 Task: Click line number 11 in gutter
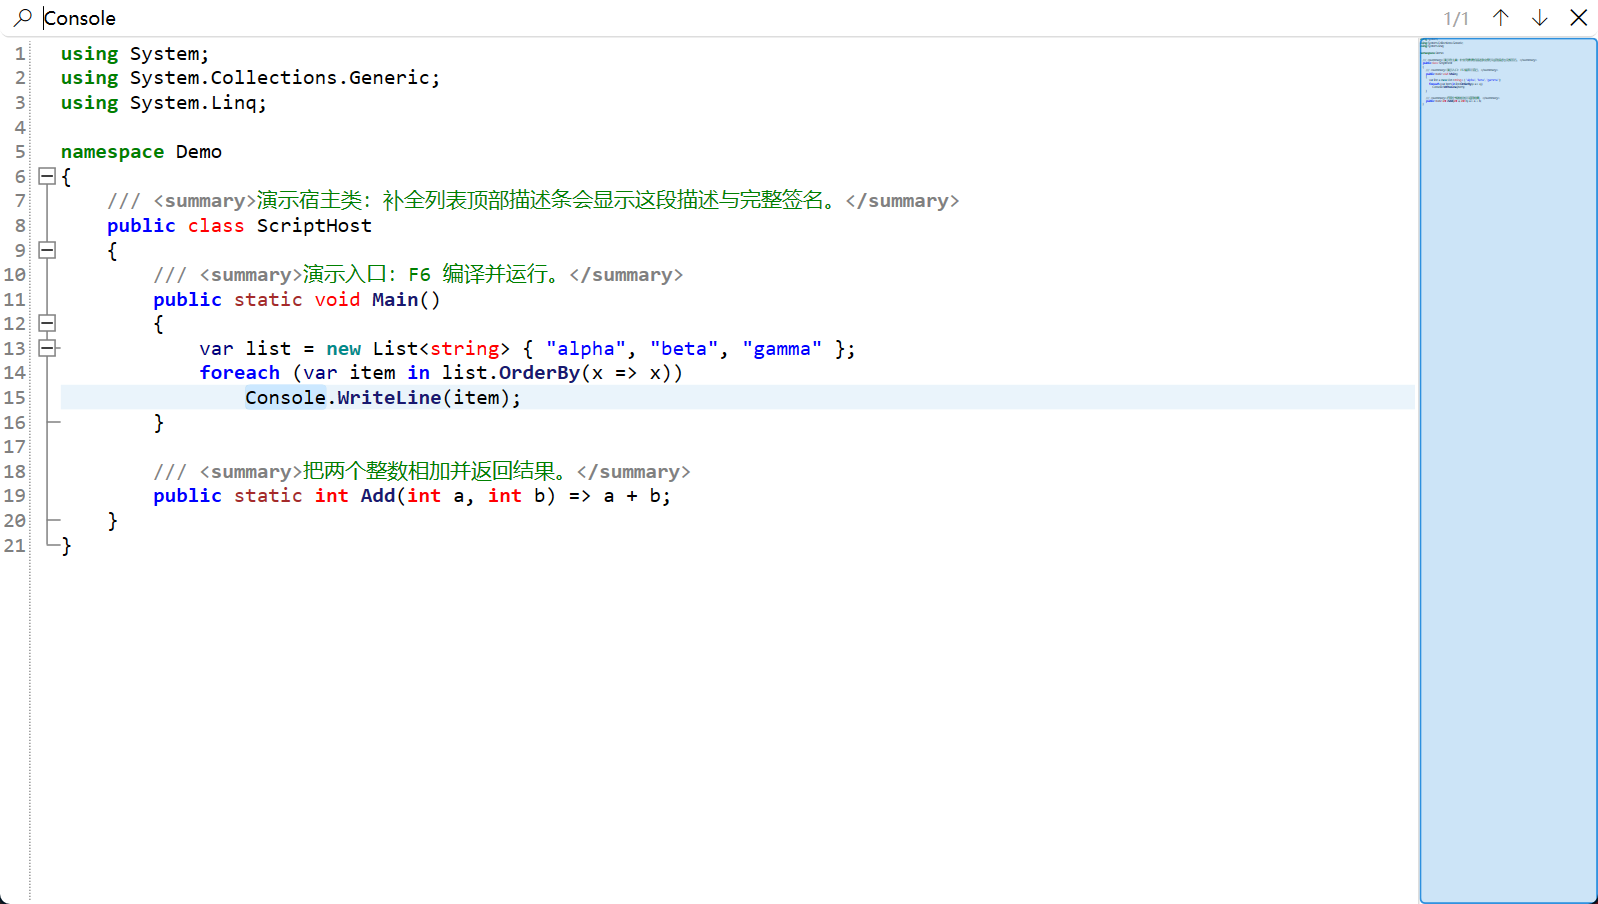[15, 299]
